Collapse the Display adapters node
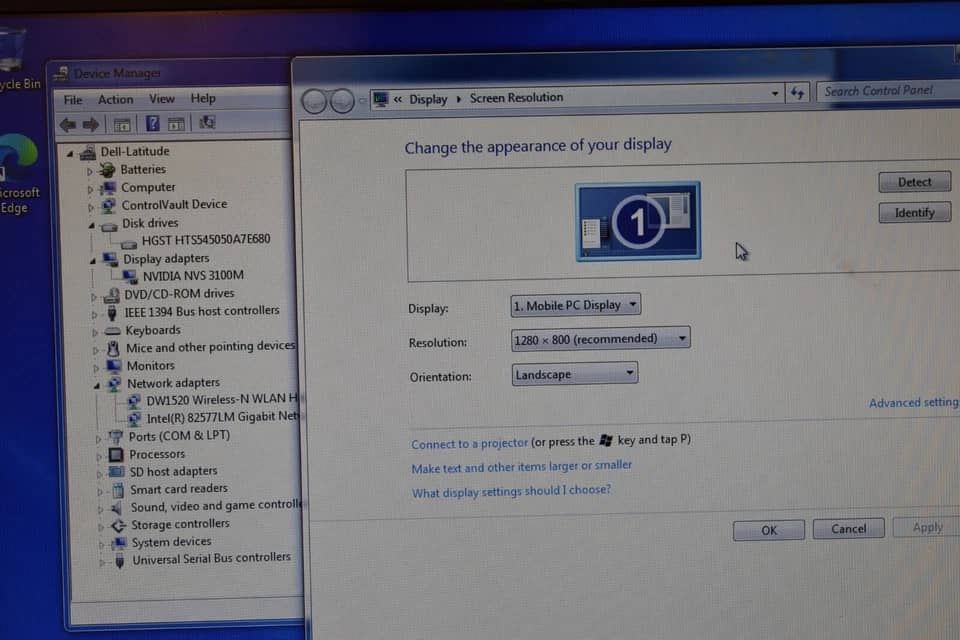 coord(93,261)
